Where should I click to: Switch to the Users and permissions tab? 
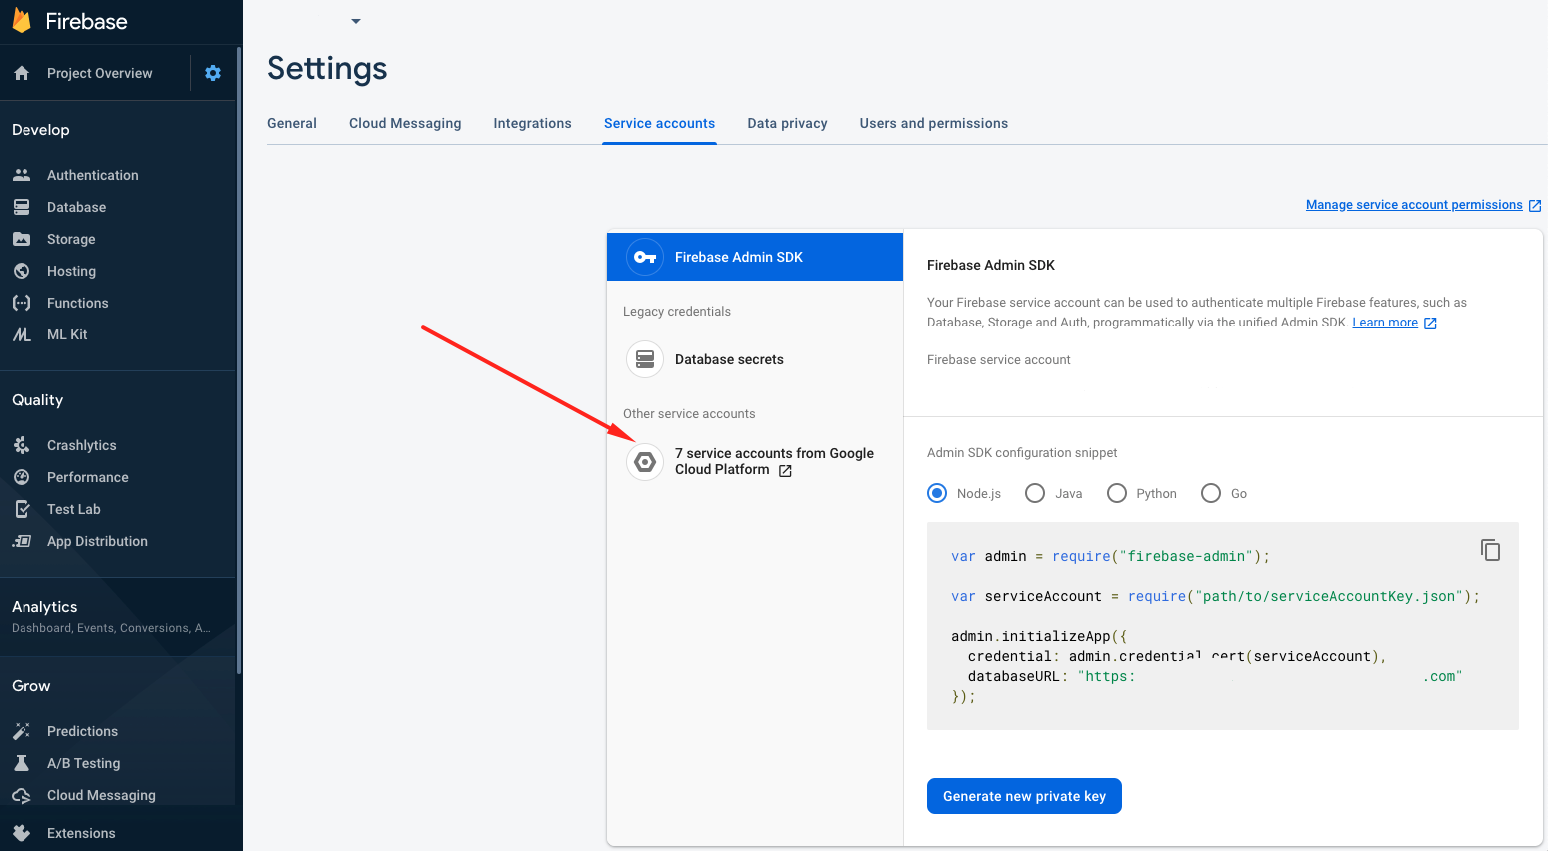pos(933,123)
